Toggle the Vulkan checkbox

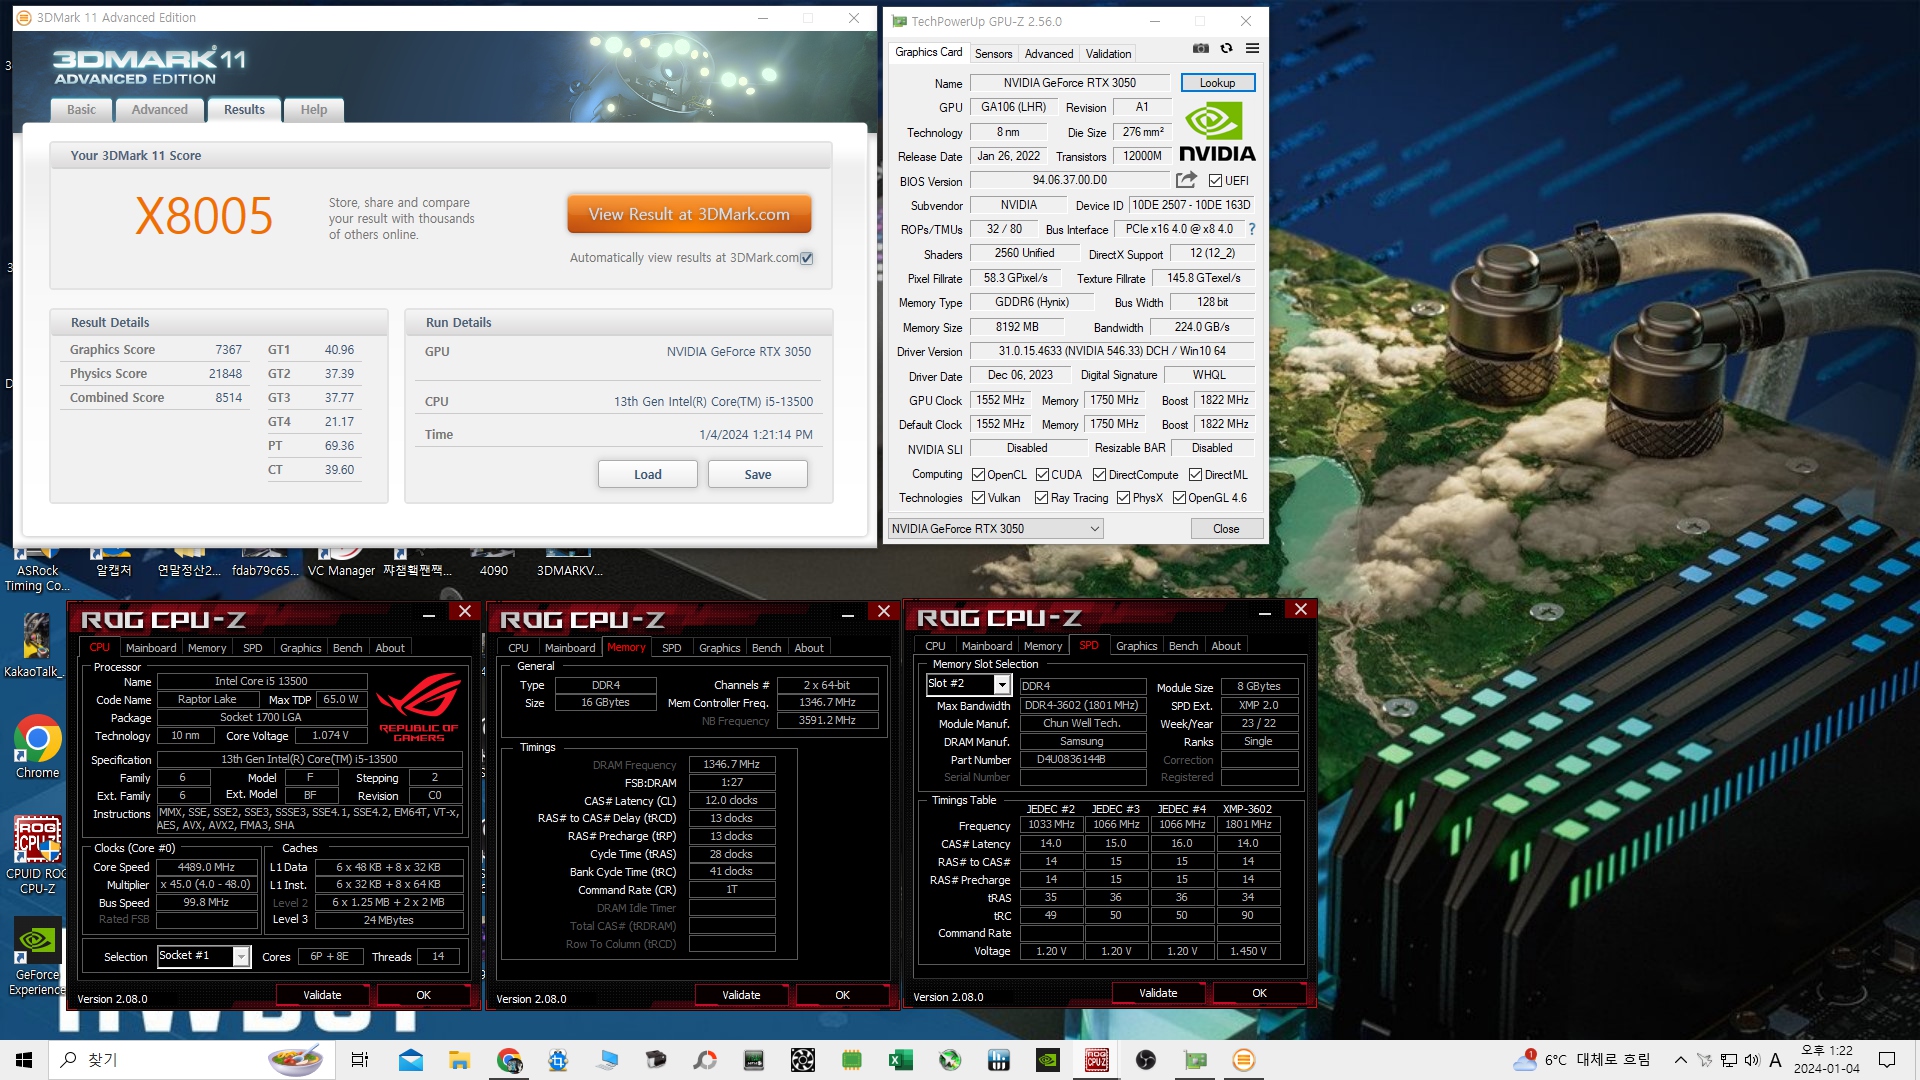[979, 498]
